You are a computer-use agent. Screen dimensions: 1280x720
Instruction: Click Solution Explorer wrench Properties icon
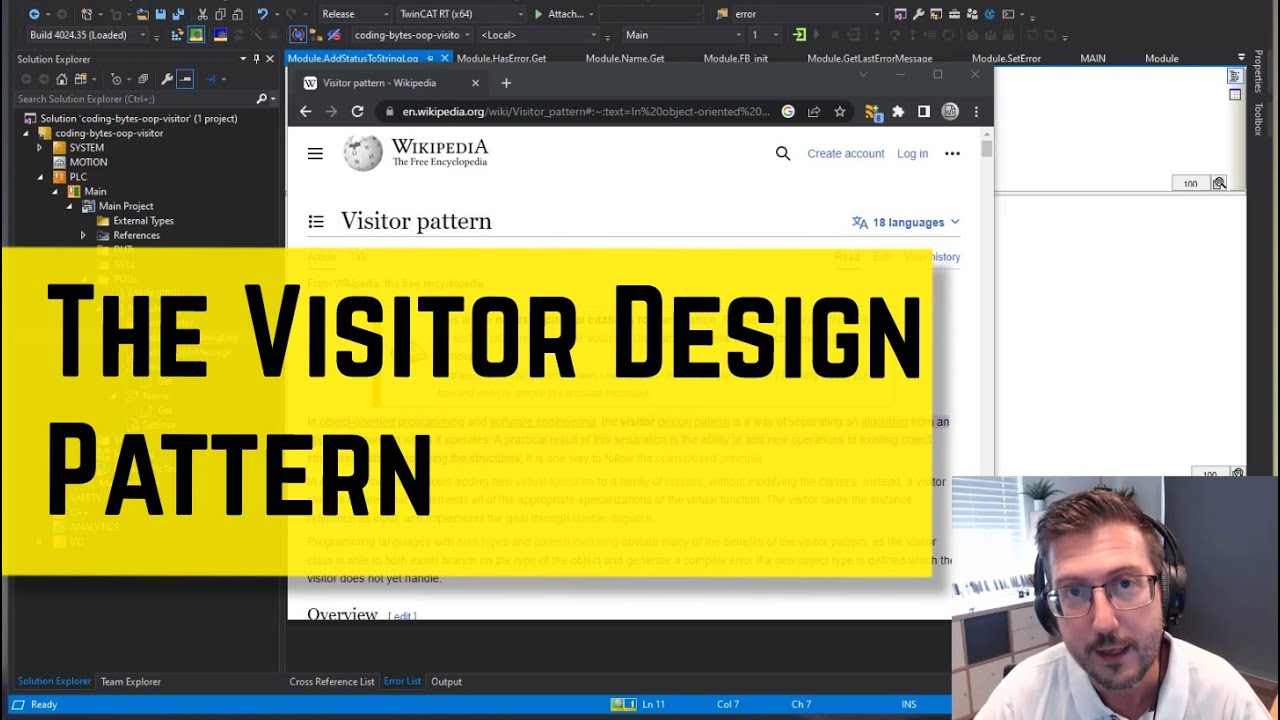167,79
